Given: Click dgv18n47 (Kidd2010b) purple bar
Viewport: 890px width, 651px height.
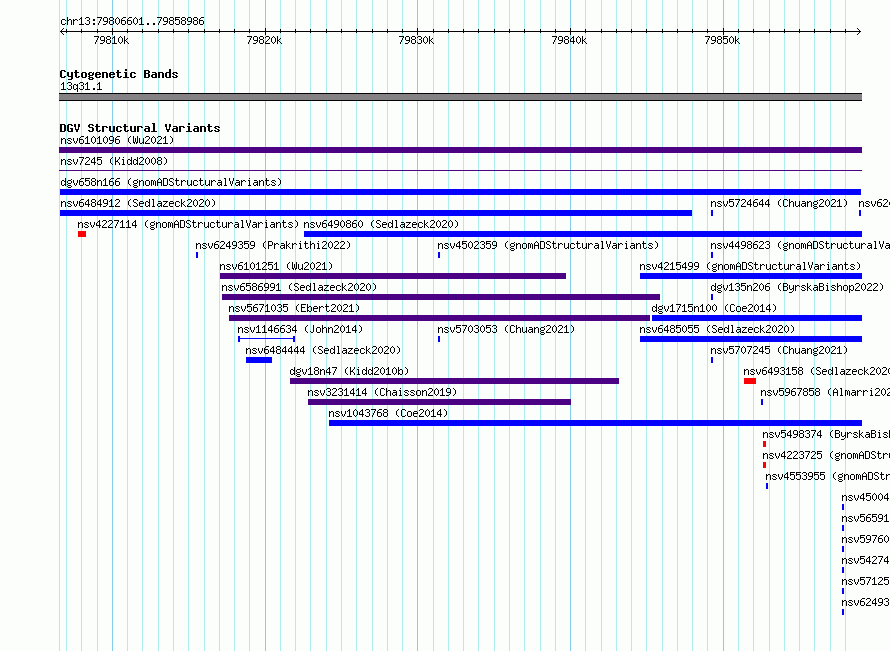Looking at the screenshot, I should (x=455, y=381).
